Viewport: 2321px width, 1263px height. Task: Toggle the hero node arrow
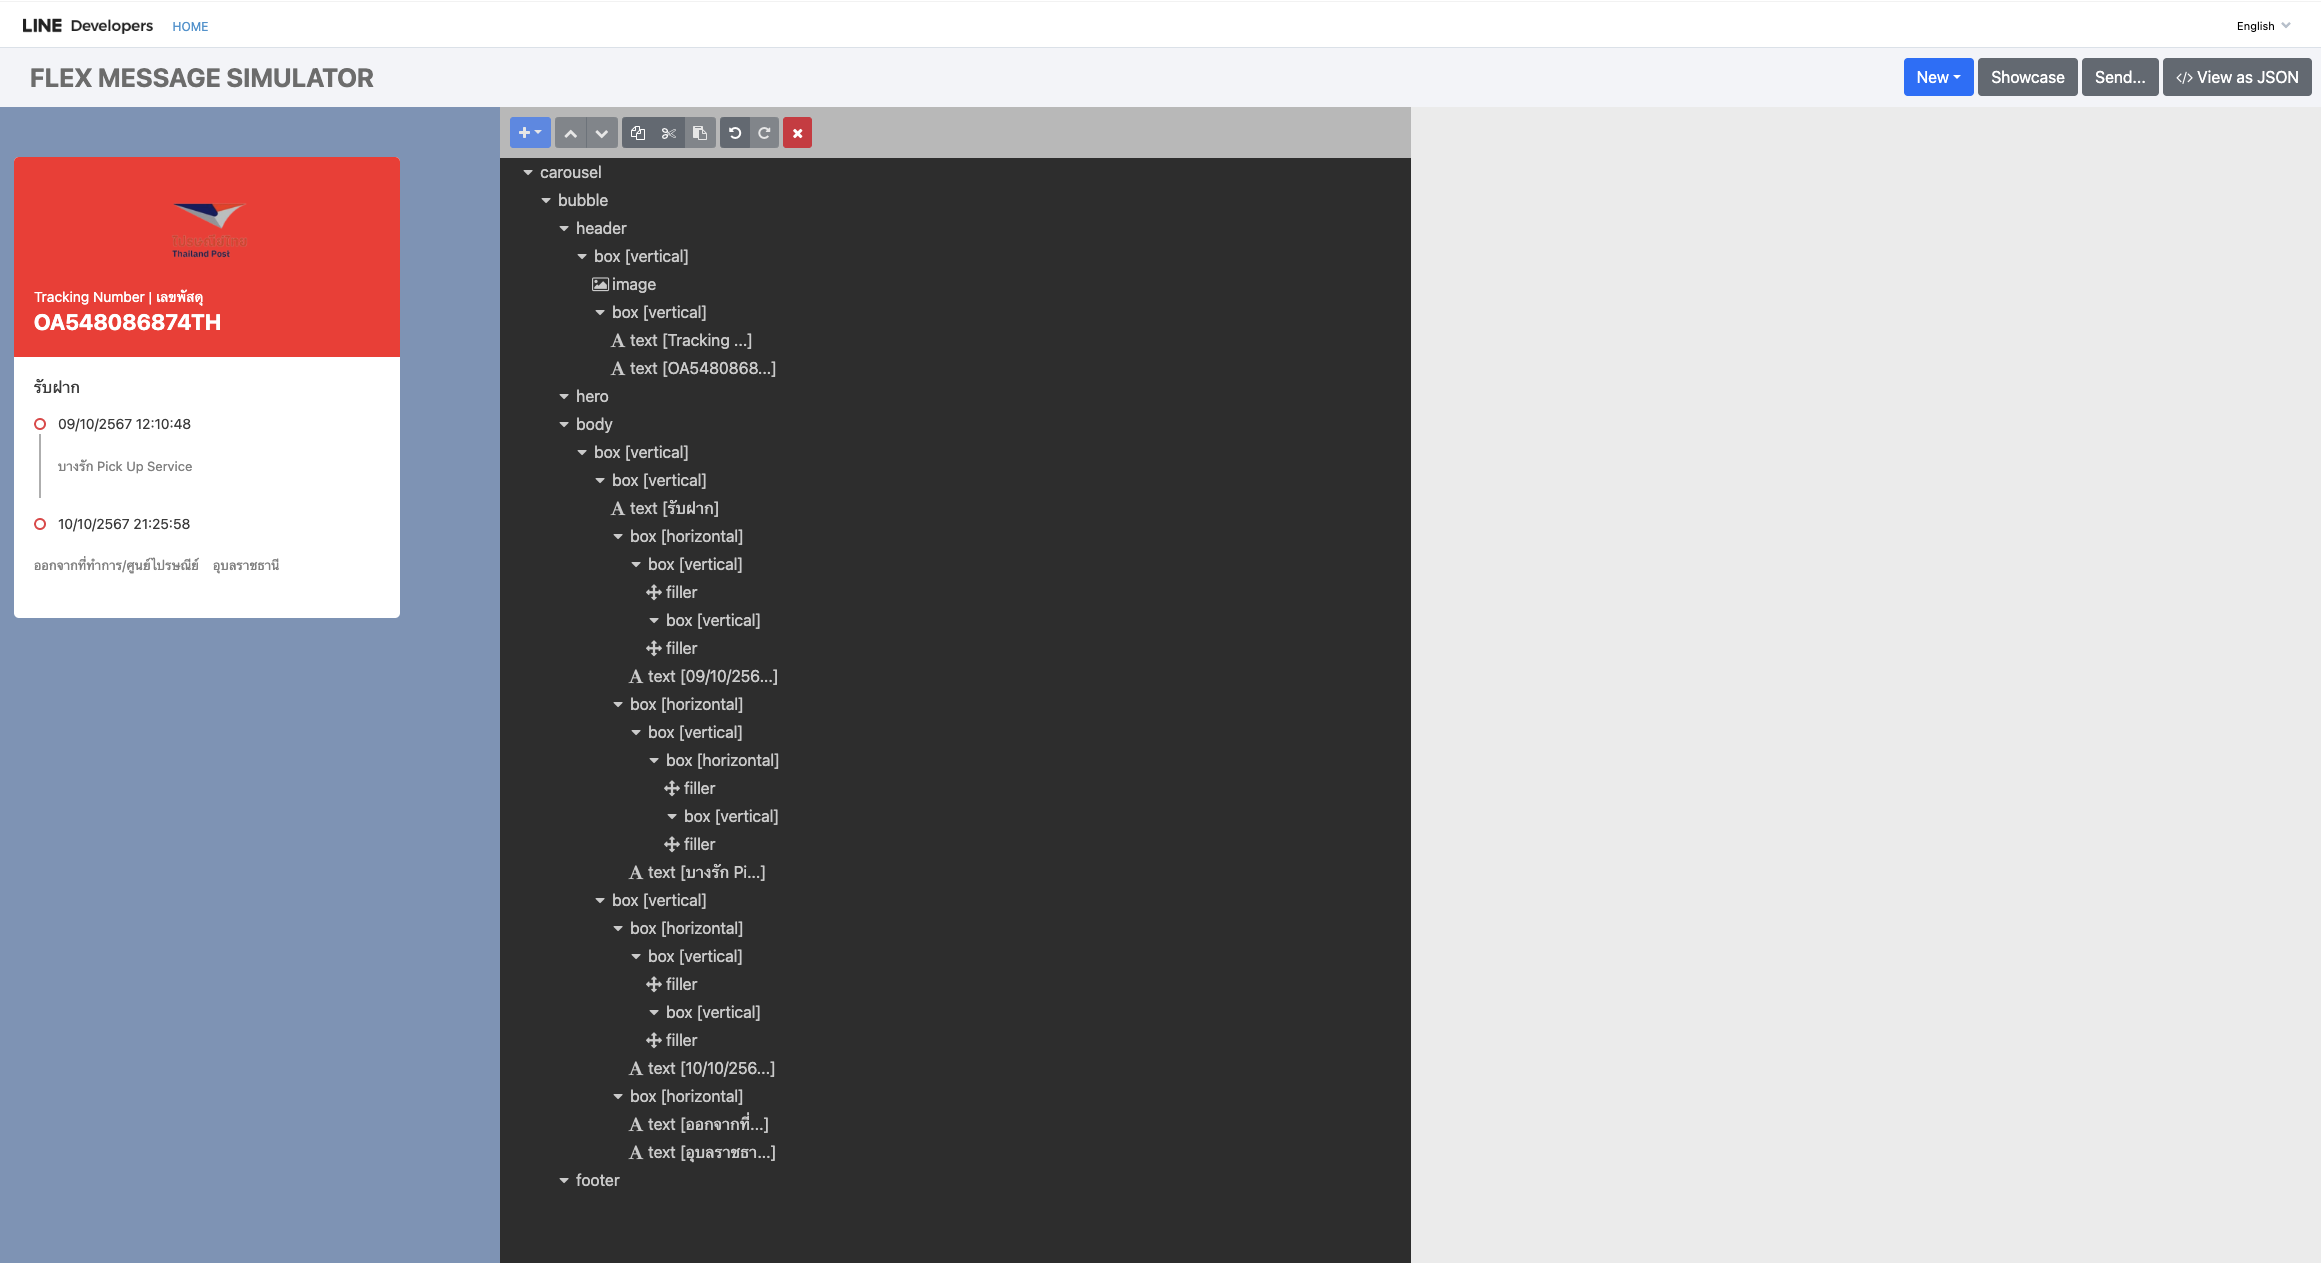[x=564, y=397]
